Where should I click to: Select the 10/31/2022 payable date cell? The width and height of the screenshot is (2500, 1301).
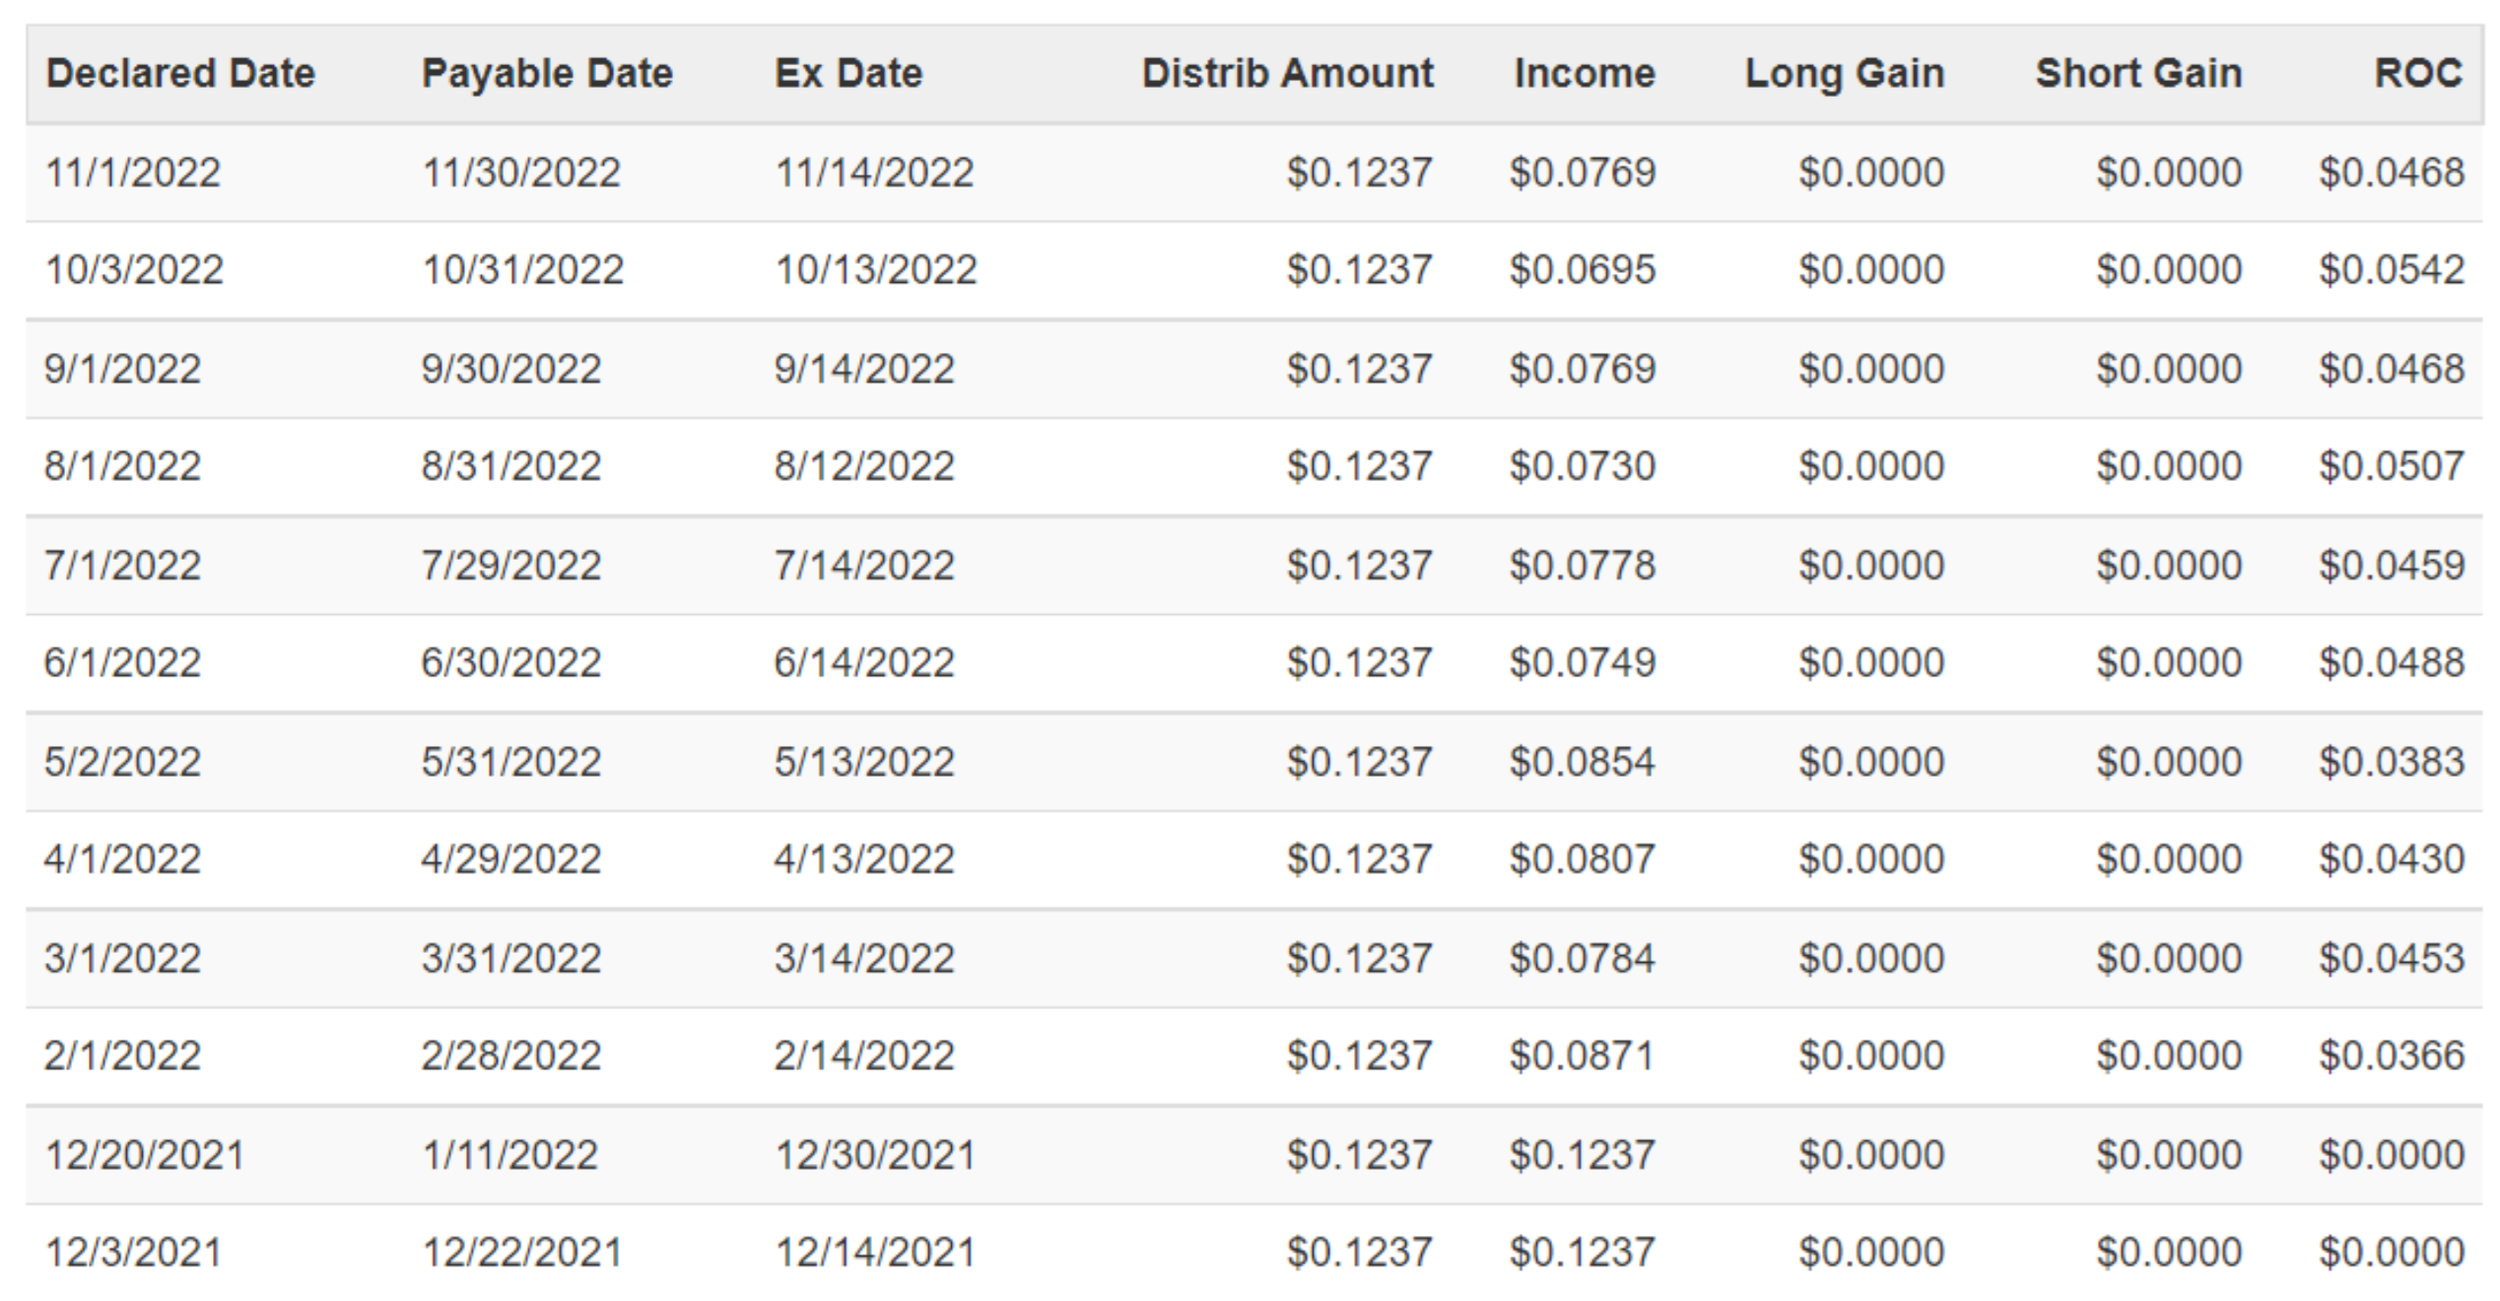pos(522,270)
